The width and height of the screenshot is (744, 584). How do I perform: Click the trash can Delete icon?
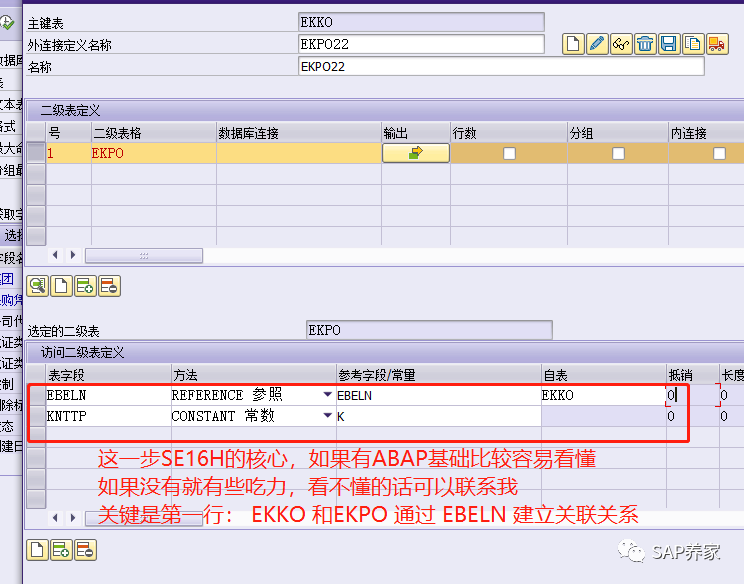(x=645, y=45)
